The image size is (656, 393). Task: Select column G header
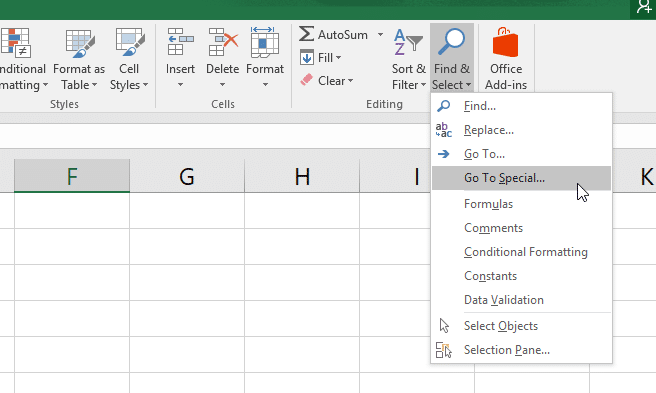pyautogui.click(x=187, y=176)
